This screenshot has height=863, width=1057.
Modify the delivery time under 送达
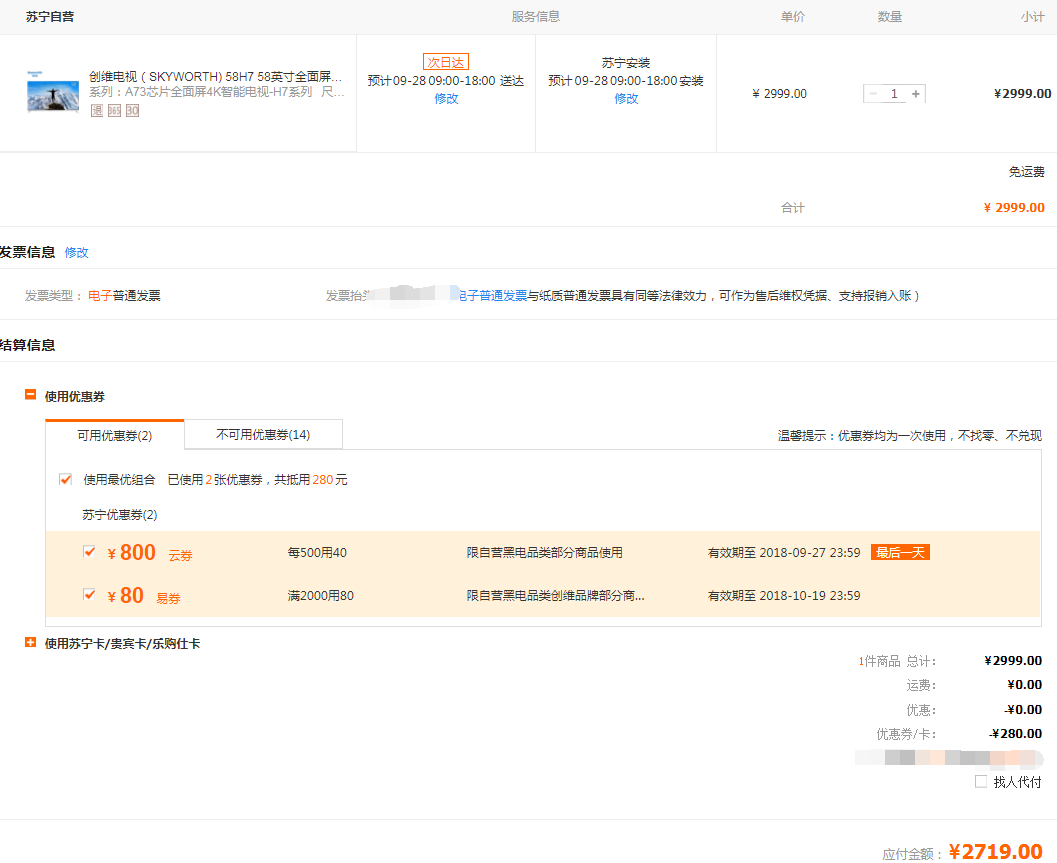[x=446, y=98]
